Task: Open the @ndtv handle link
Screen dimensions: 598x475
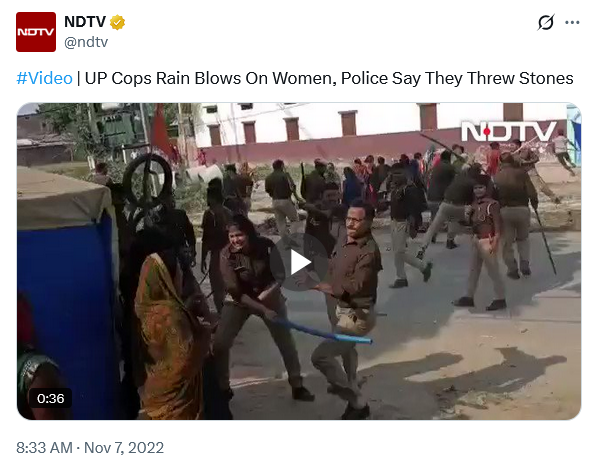Action: point(86,42)
